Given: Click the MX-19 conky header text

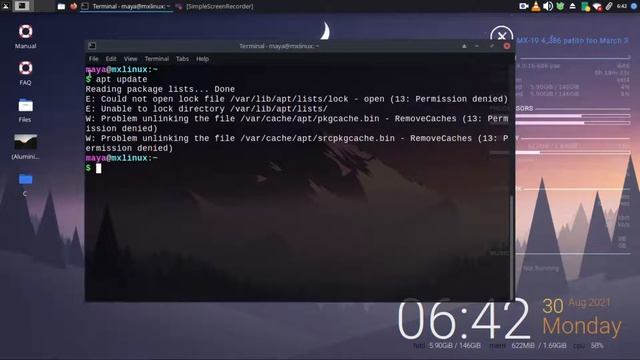Looking at the screenshot, I should [x=573, y=40].
